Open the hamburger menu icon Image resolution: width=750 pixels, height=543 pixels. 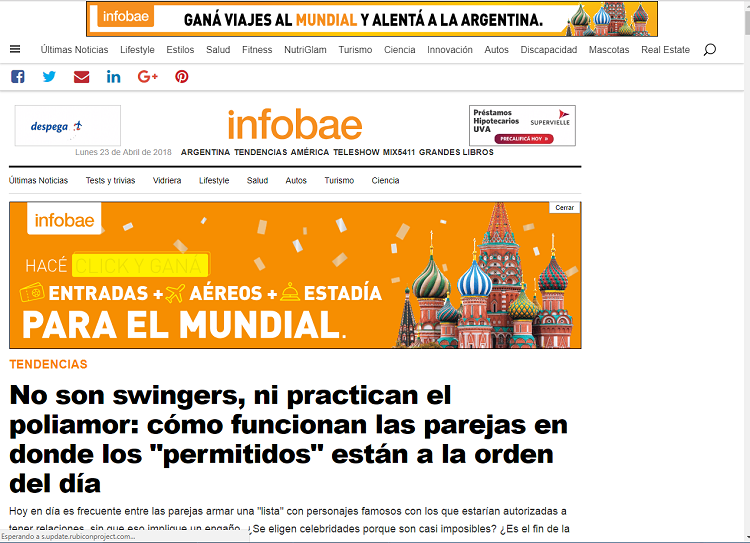[x=15, y=49]
